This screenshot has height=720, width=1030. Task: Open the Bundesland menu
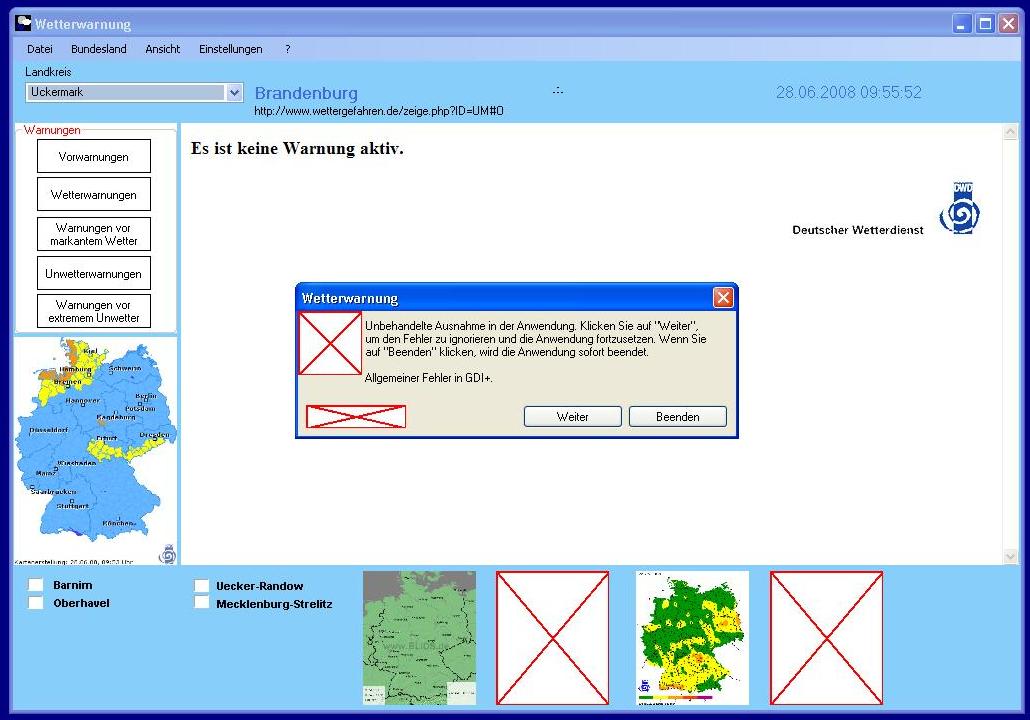pos(98,49)
